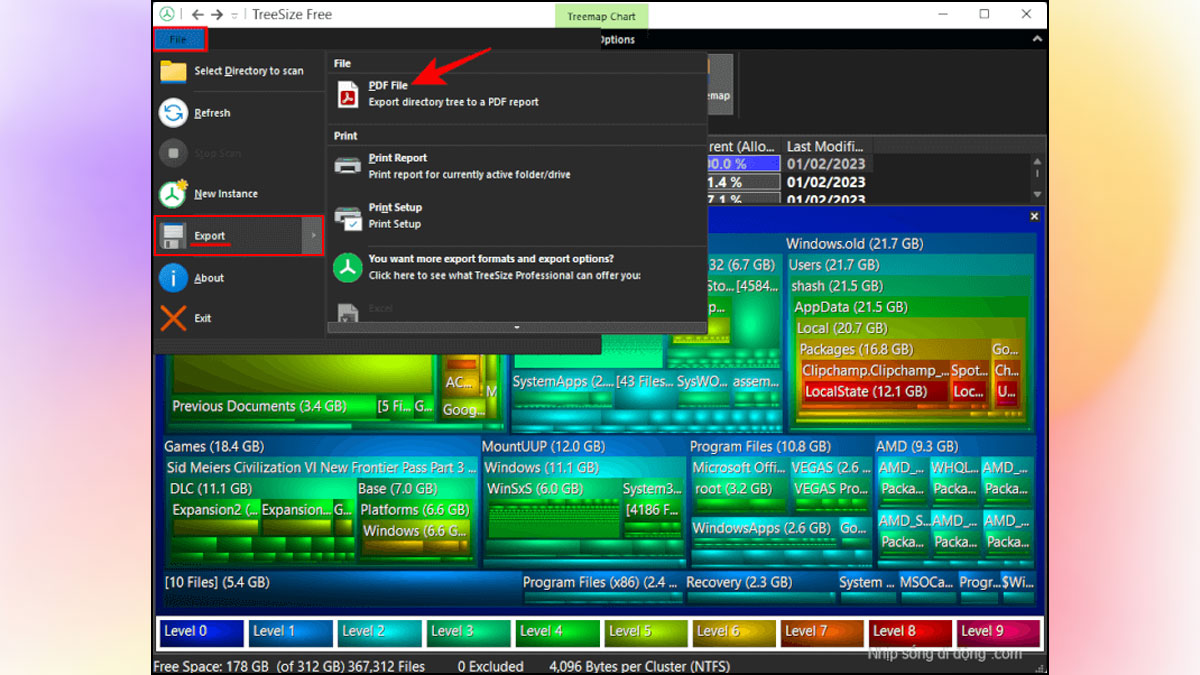Select the Level 4 color swatch
Image resolution: width=1200 pixels, height=675 pixels.
[557, 632]
